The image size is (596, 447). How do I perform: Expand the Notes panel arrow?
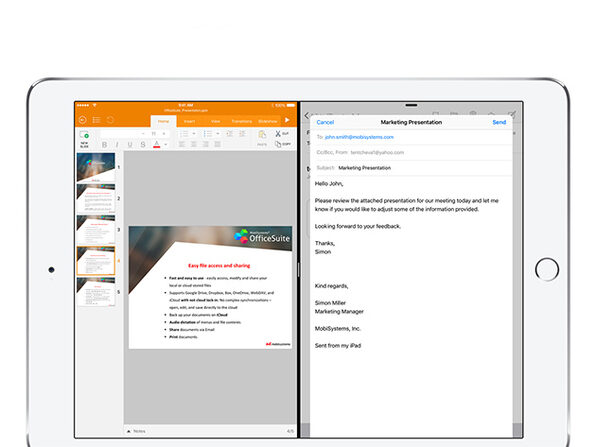[129, 431]
